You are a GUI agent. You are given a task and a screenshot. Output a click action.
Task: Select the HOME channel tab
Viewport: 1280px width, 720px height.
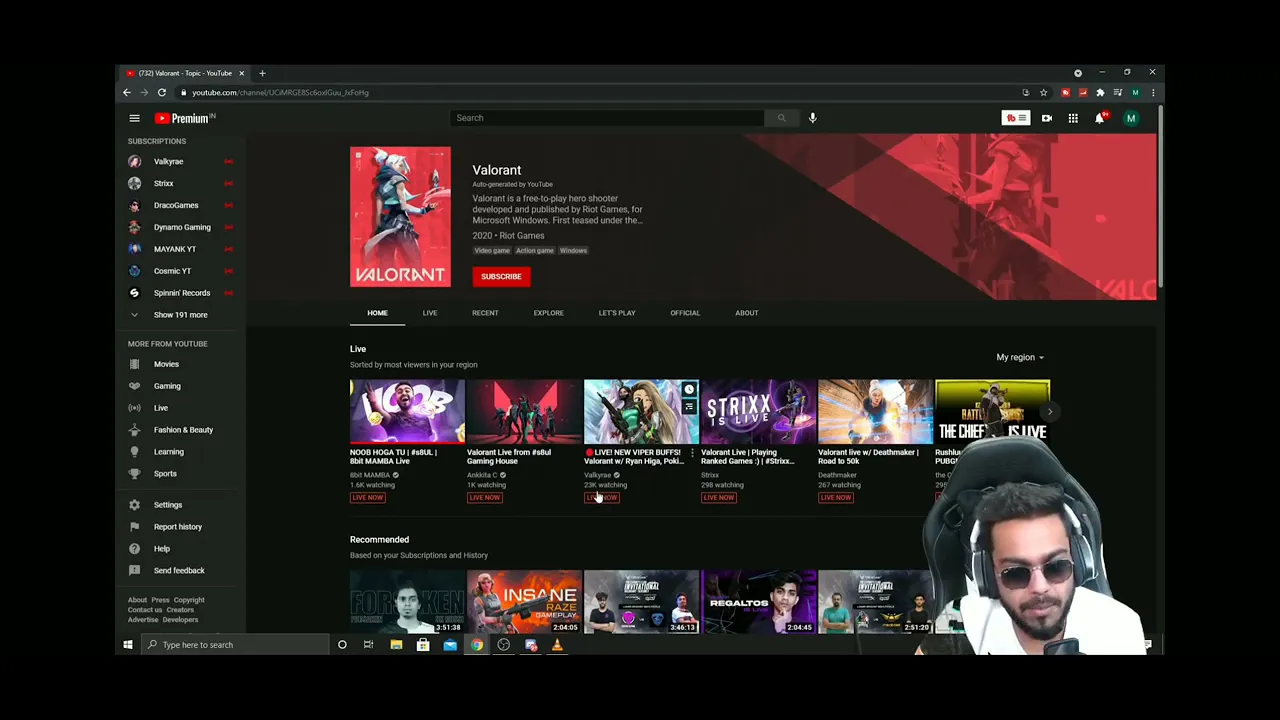click(x=377, y=313)
